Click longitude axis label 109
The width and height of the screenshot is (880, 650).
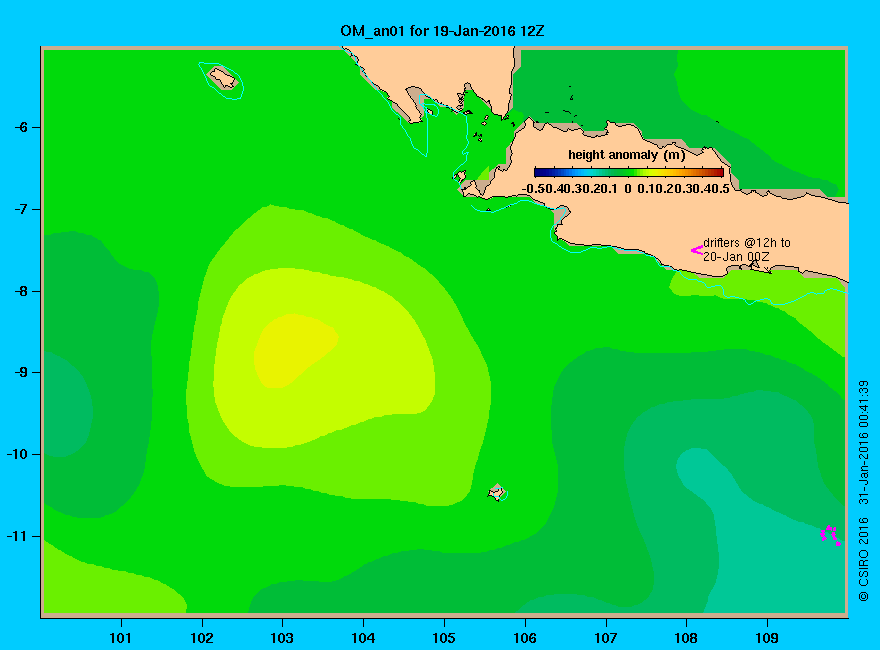point(767,638)
